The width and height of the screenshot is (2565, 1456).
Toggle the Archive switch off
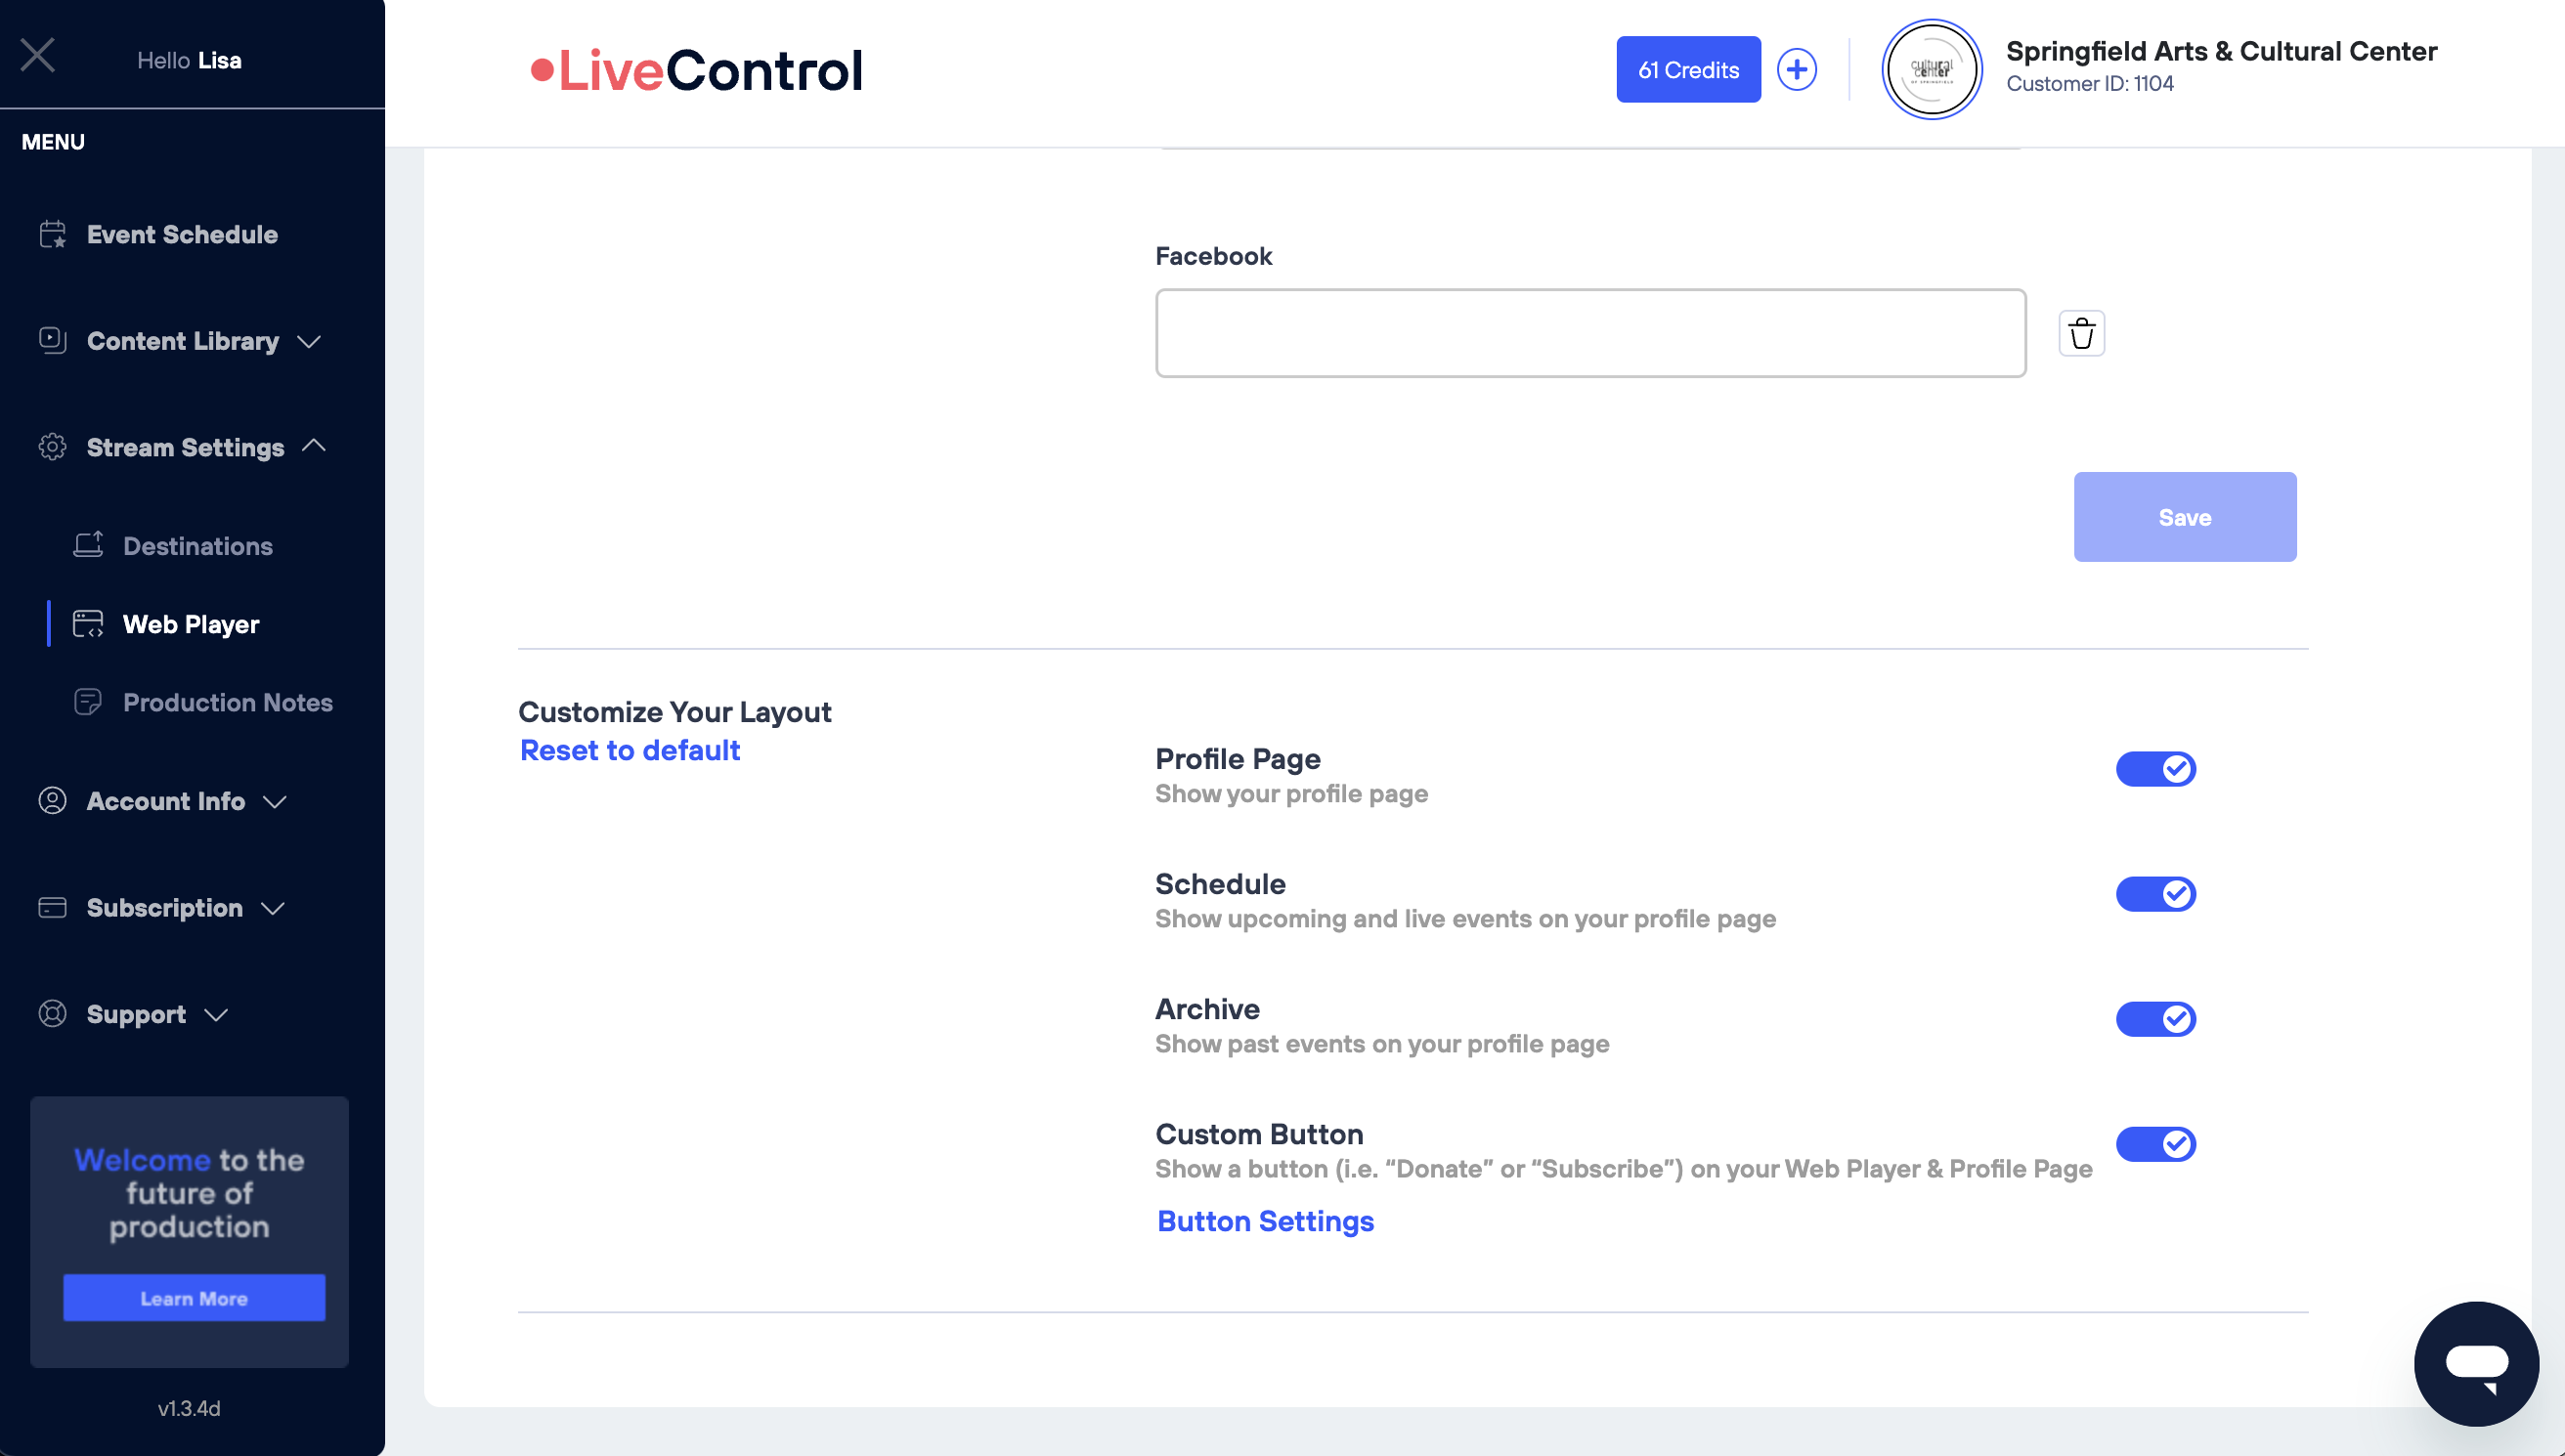tap(2155, 1019)
